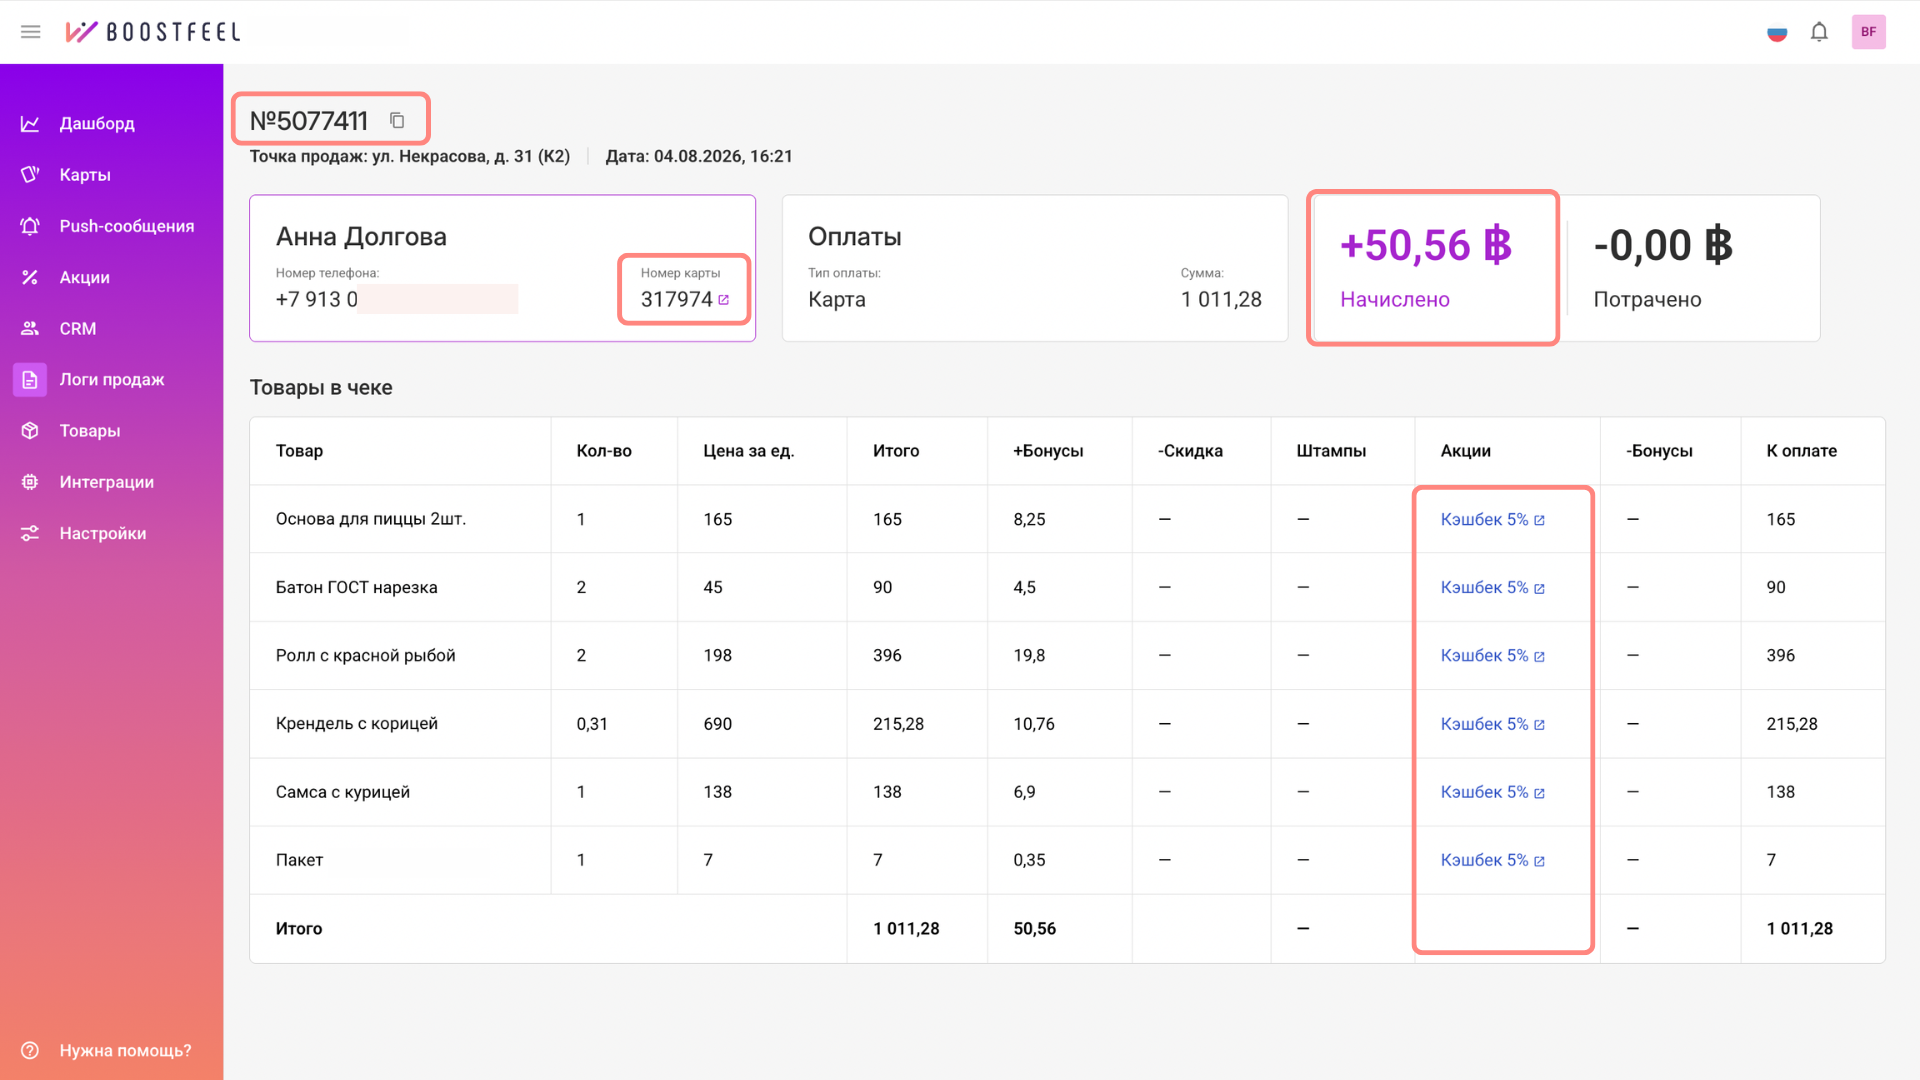
Task: Click the Товар column header
Action: coord(299,451)
